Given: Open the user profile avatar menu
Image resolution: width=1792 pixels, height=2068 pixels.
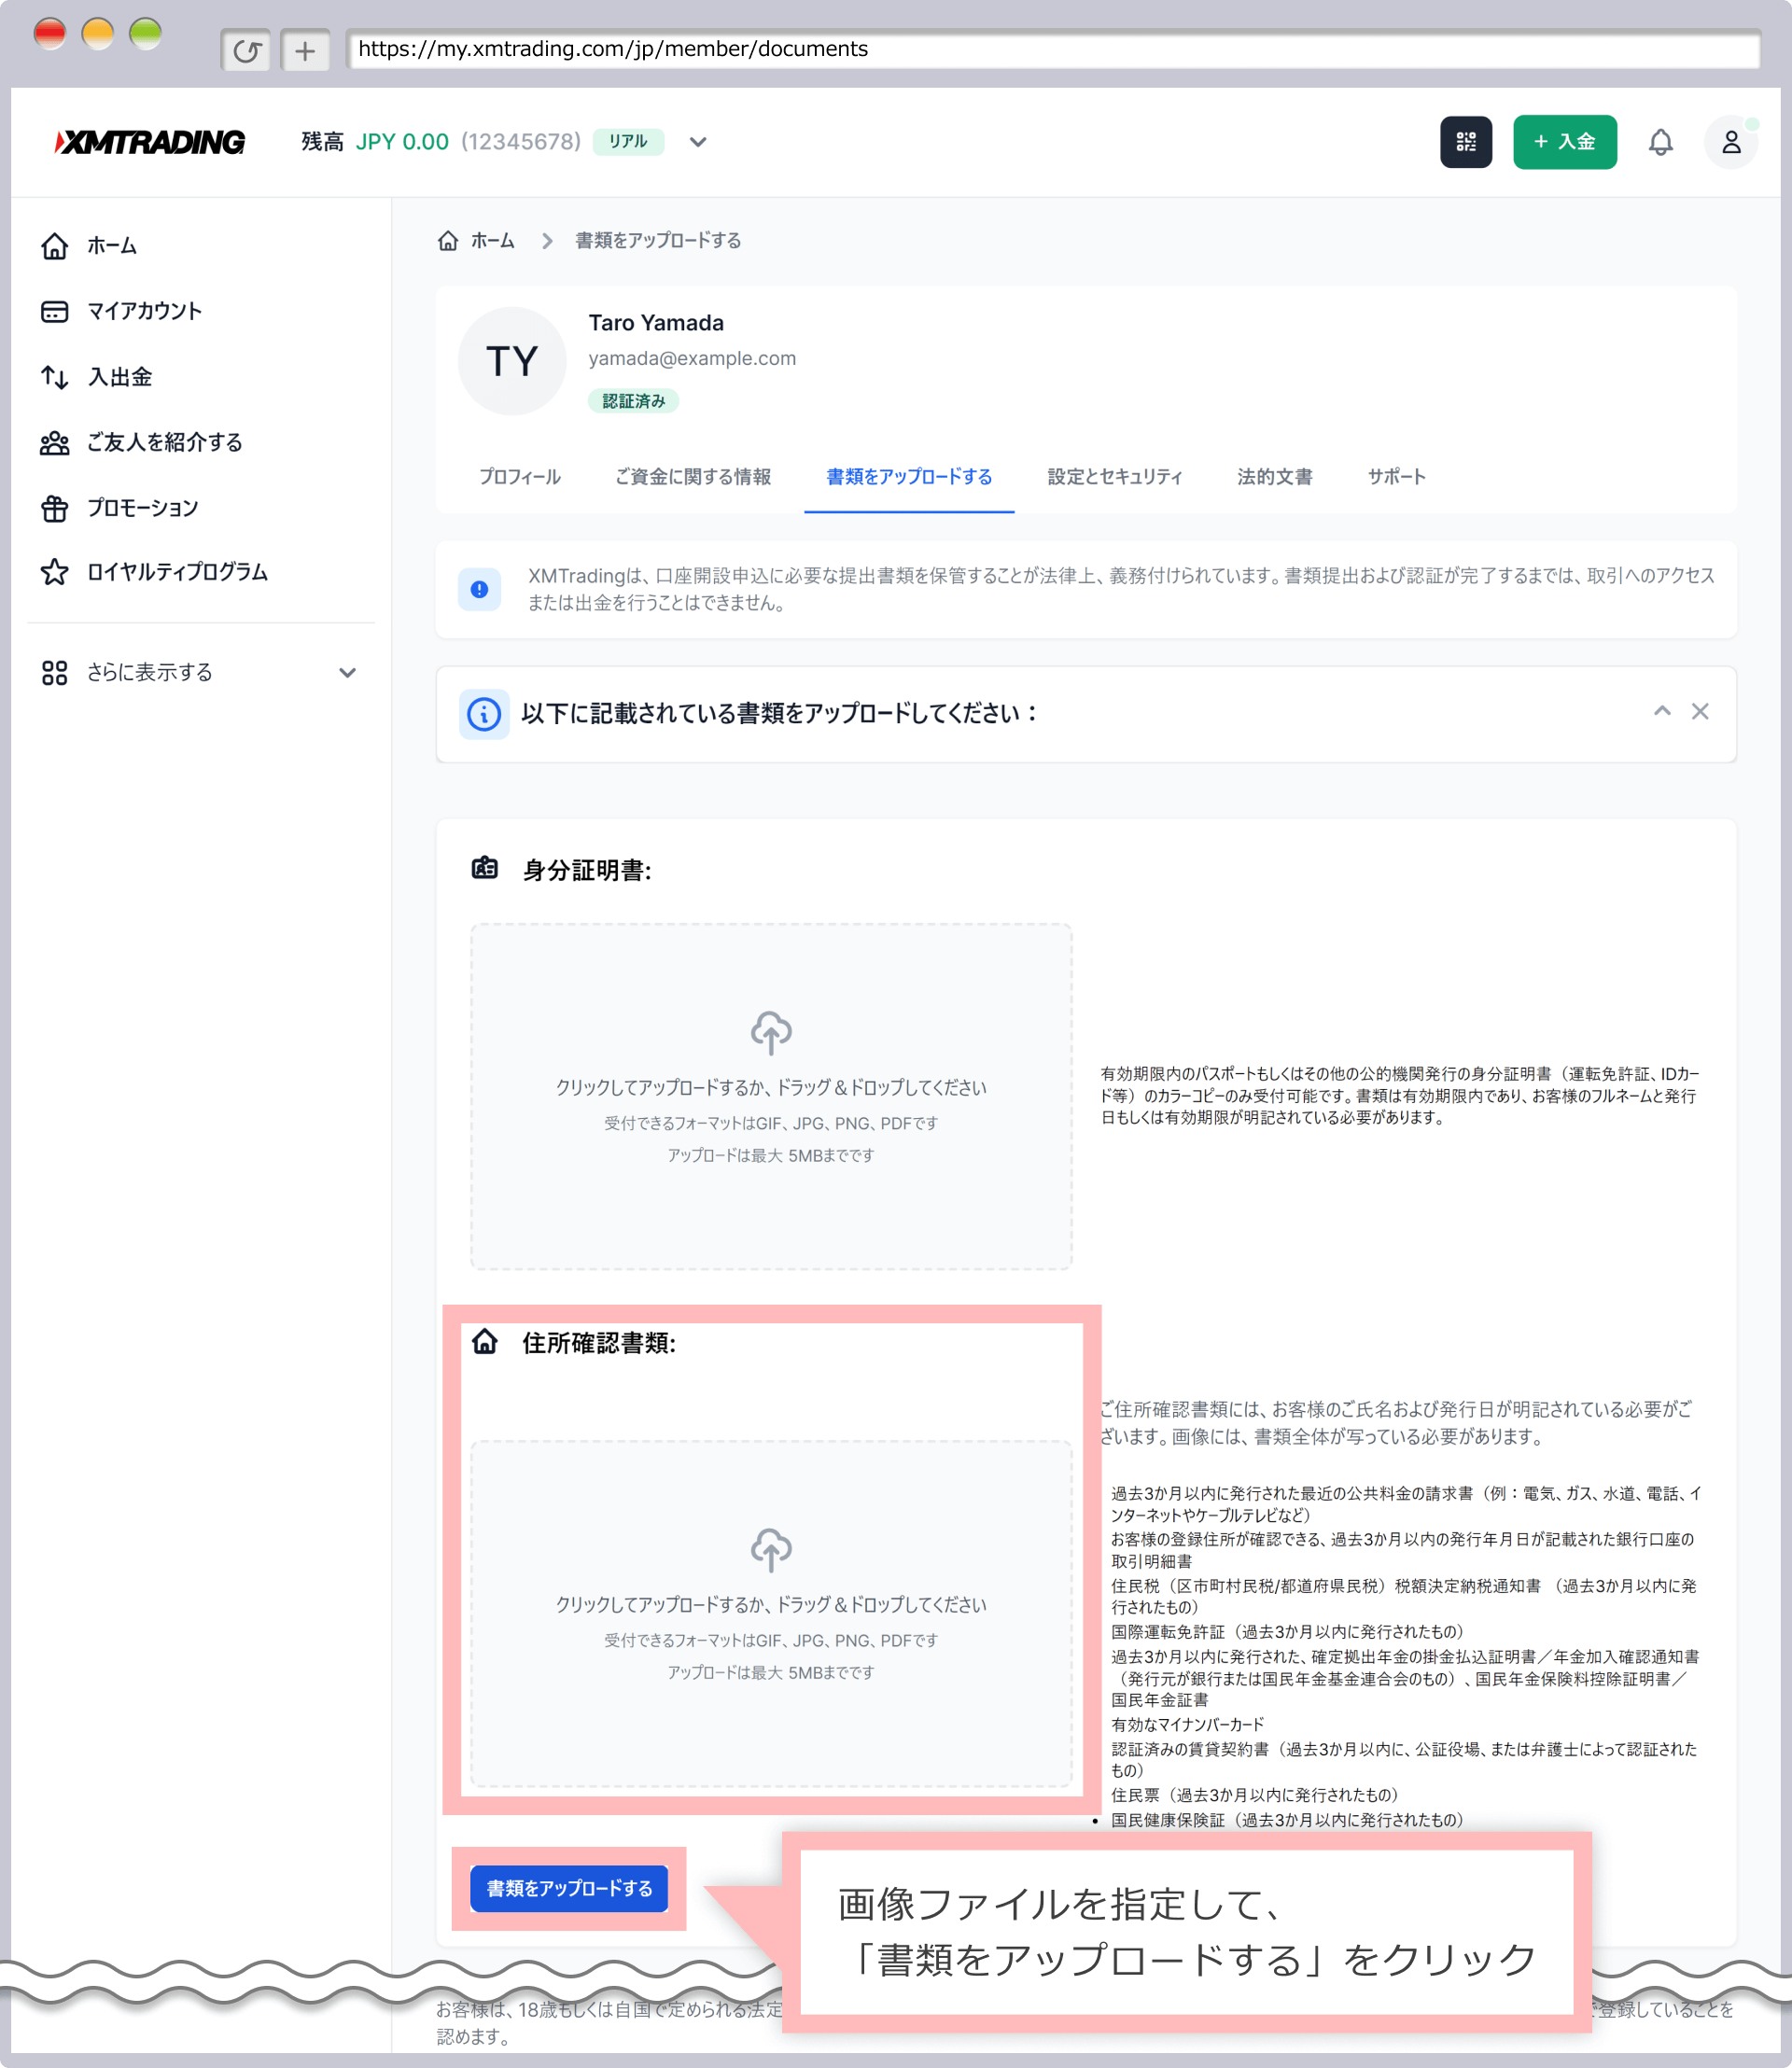Looking at the screenshot, I should (x=1730, y=142).
